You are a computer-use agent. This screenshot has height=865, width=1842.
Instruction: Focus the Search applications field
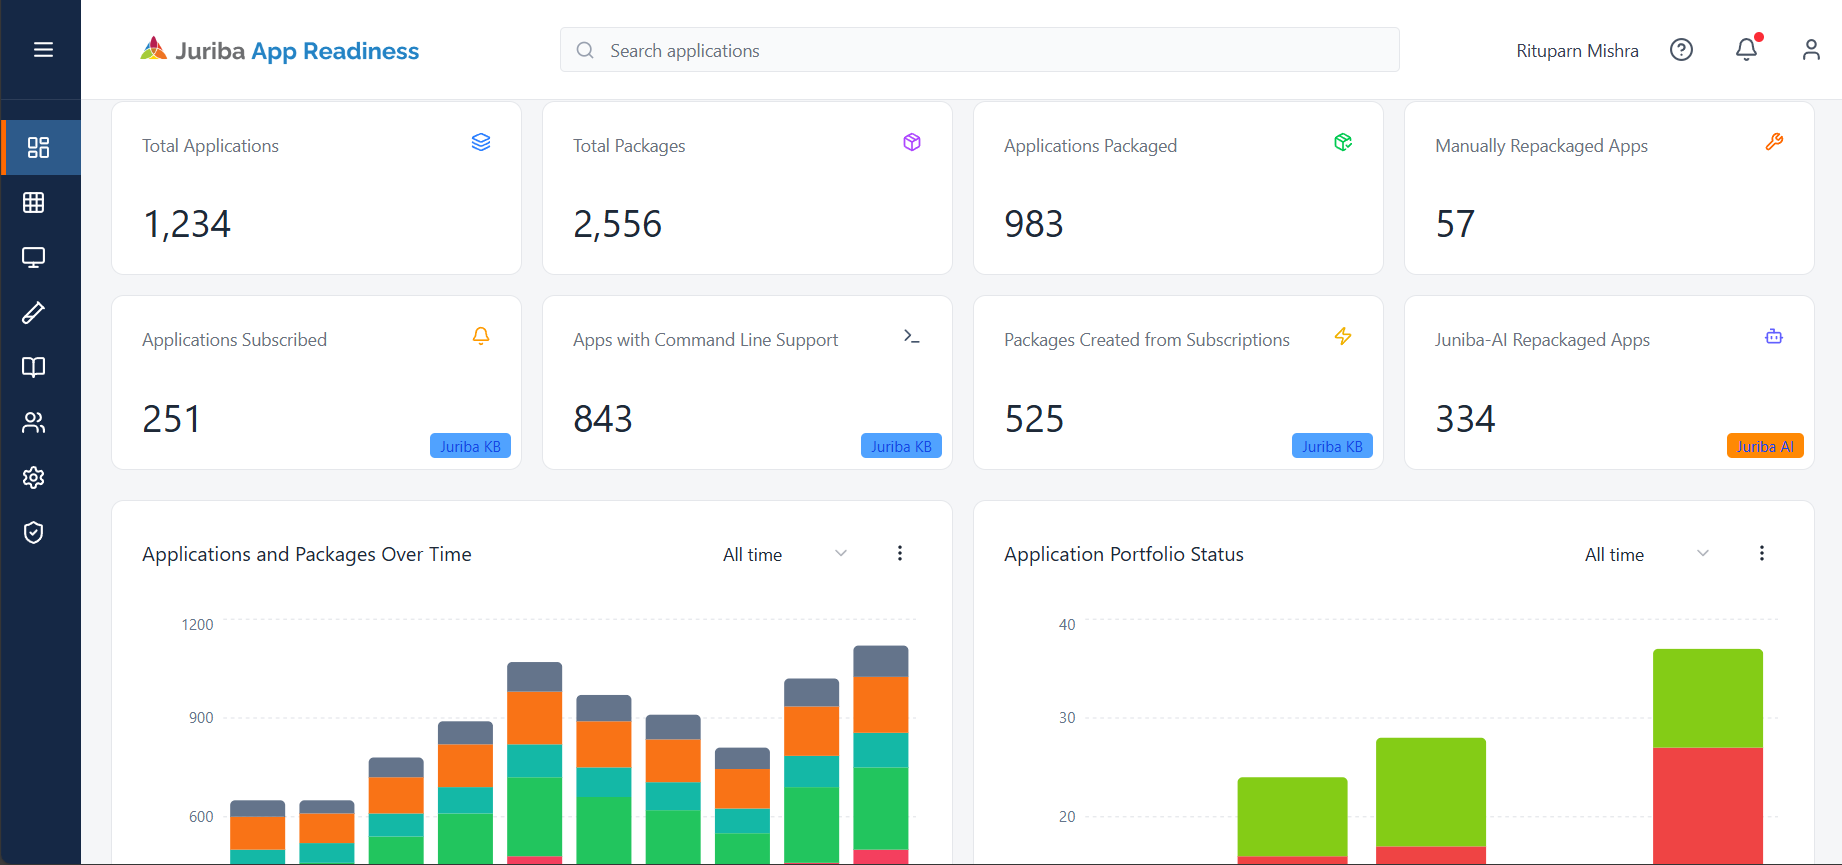pyautogui.click(x=980, y=50)
